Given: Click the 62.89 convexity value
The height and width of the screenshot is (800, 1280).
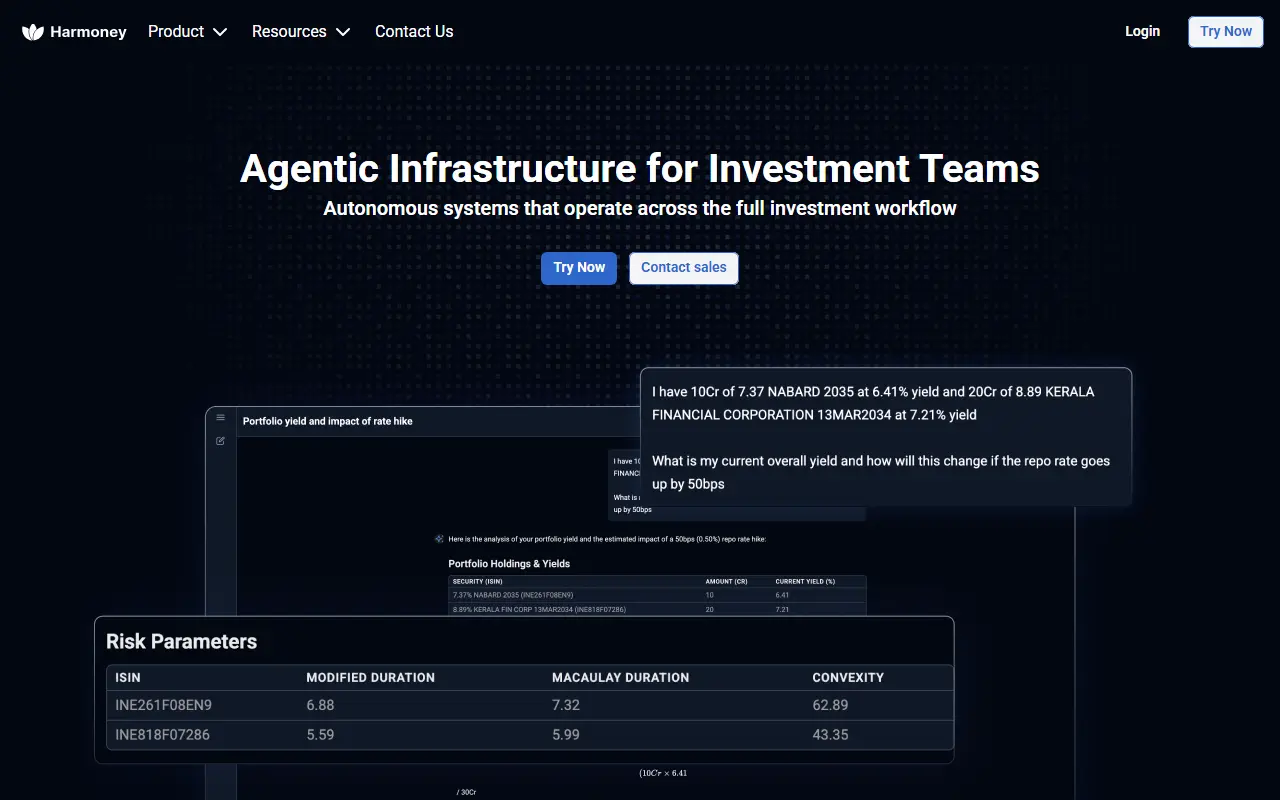Looking at the screenshot, I should click(830, 705).
